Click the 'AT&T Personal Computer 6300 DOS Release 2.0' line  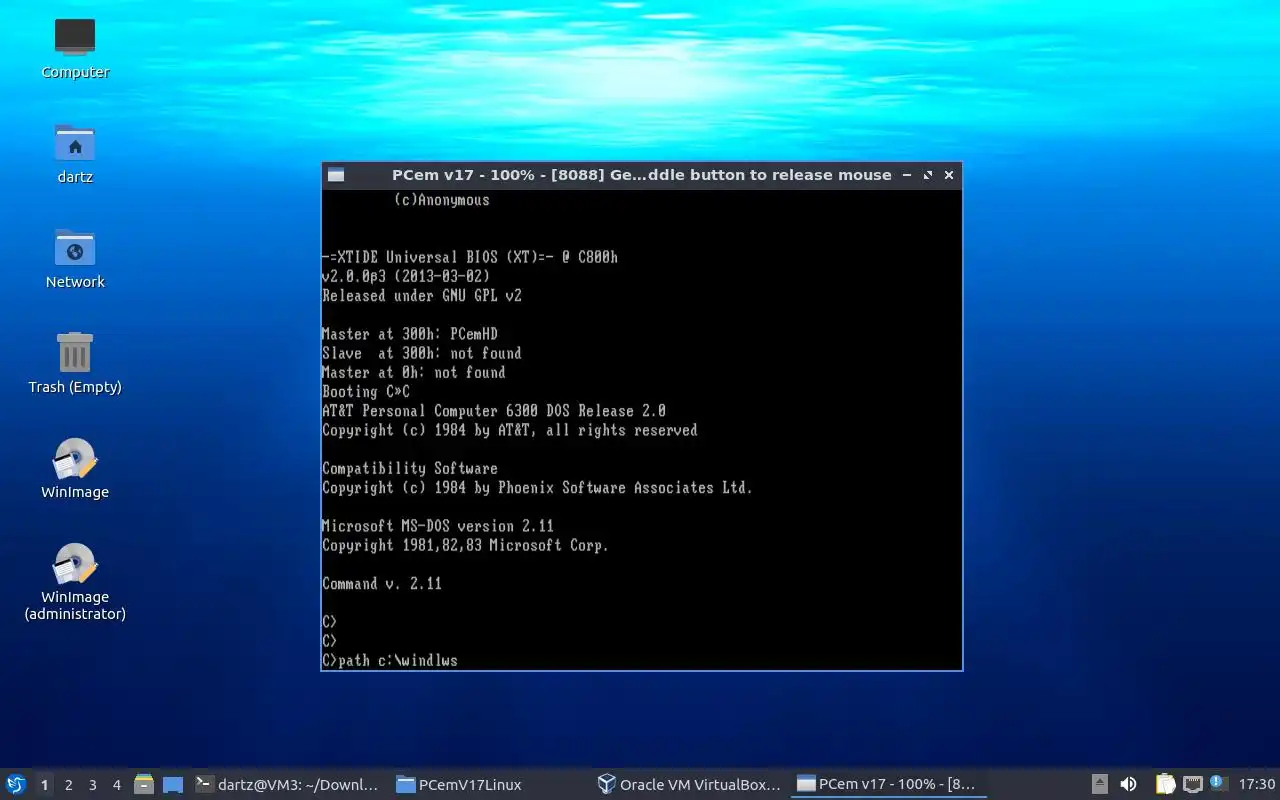pyautogui.click(x=494, y=411)
